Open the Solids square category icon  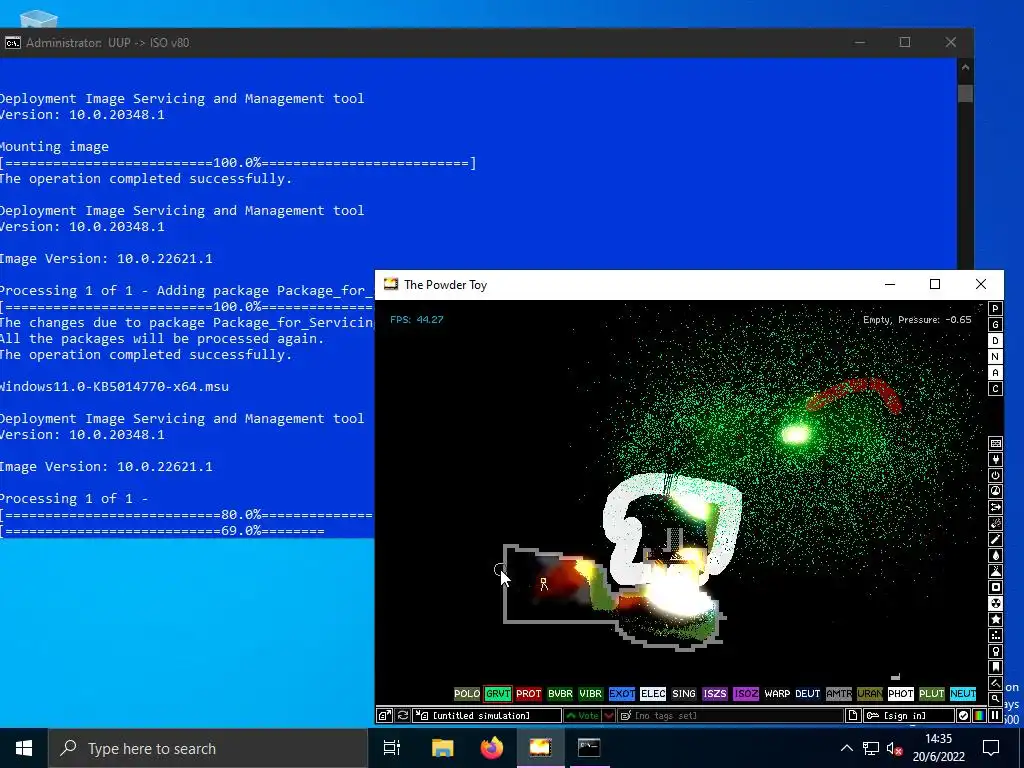(995, 587)
